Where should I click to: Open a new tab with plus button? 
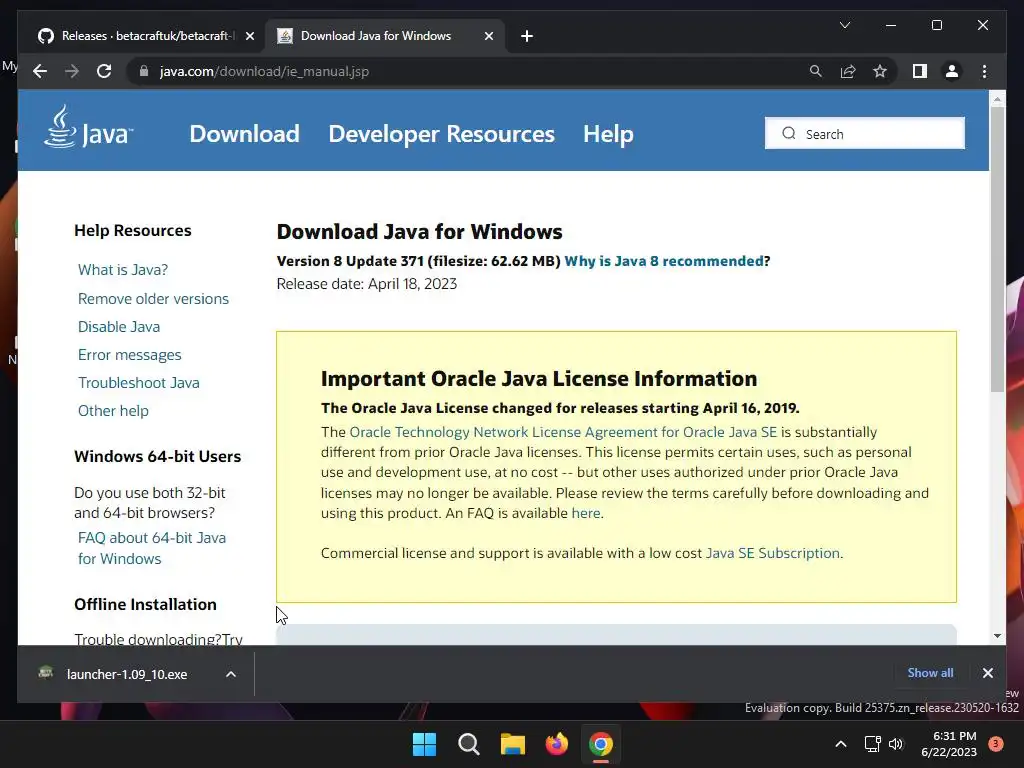[527, 36]
